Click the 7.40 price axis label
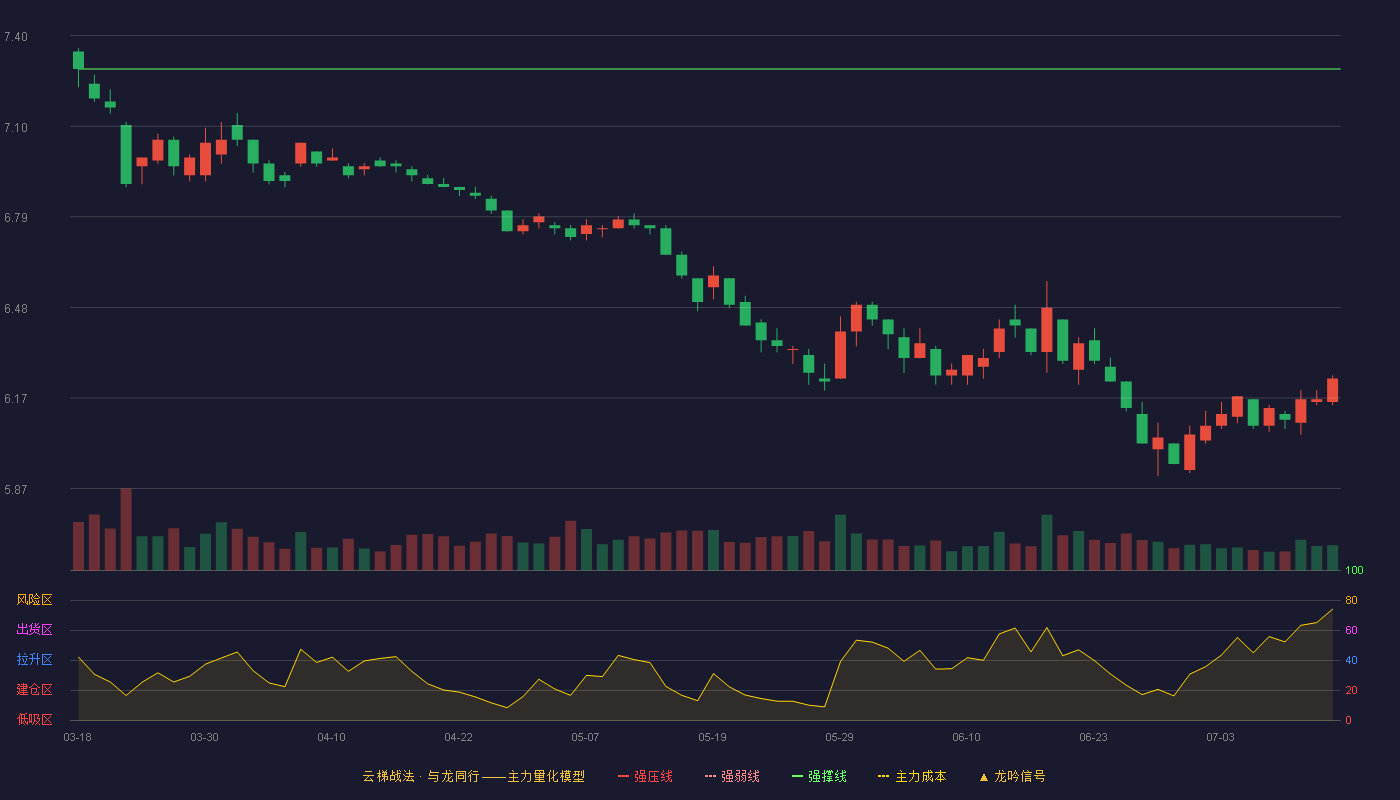Screen dimensions: 1400x800 [x=16, y=37]
